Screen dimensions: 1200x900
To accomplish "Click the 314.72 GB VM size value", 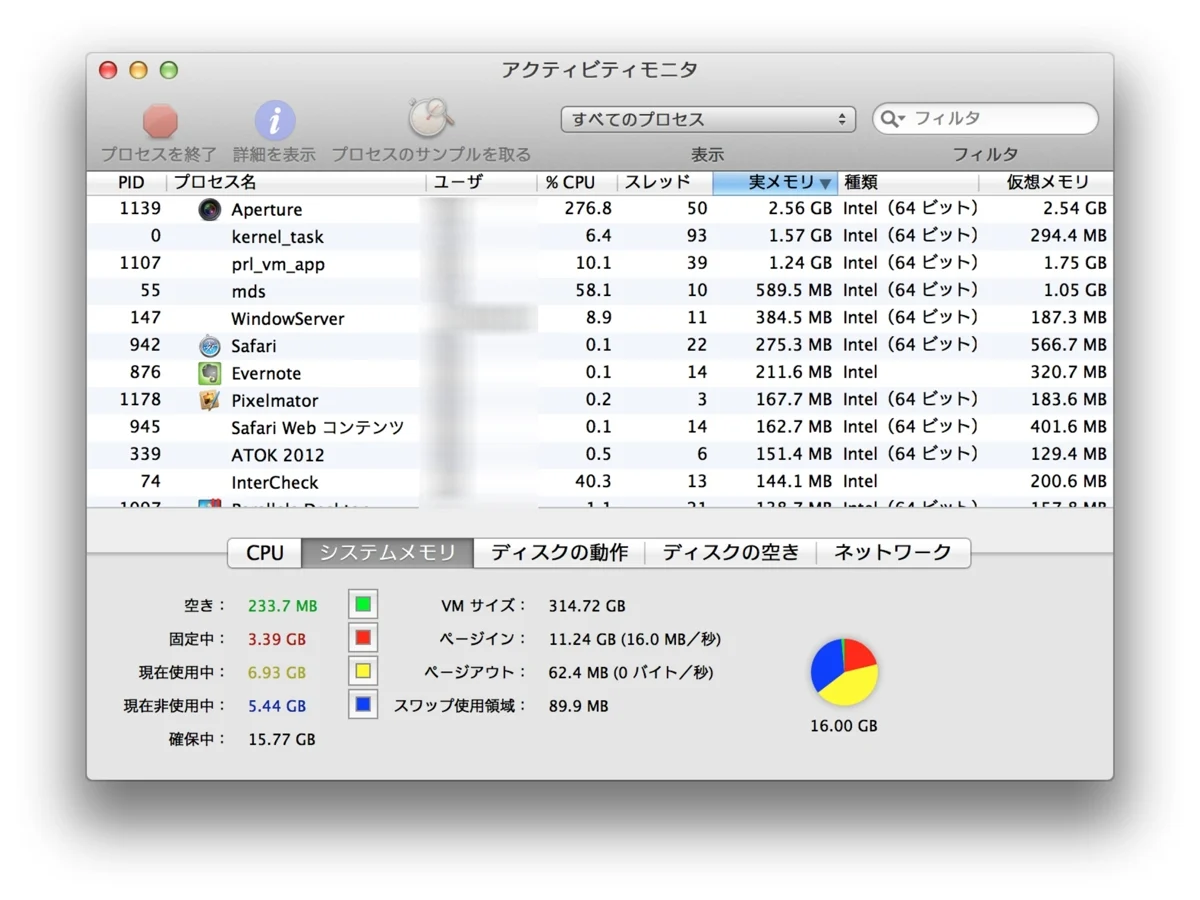I will [587, 606].
